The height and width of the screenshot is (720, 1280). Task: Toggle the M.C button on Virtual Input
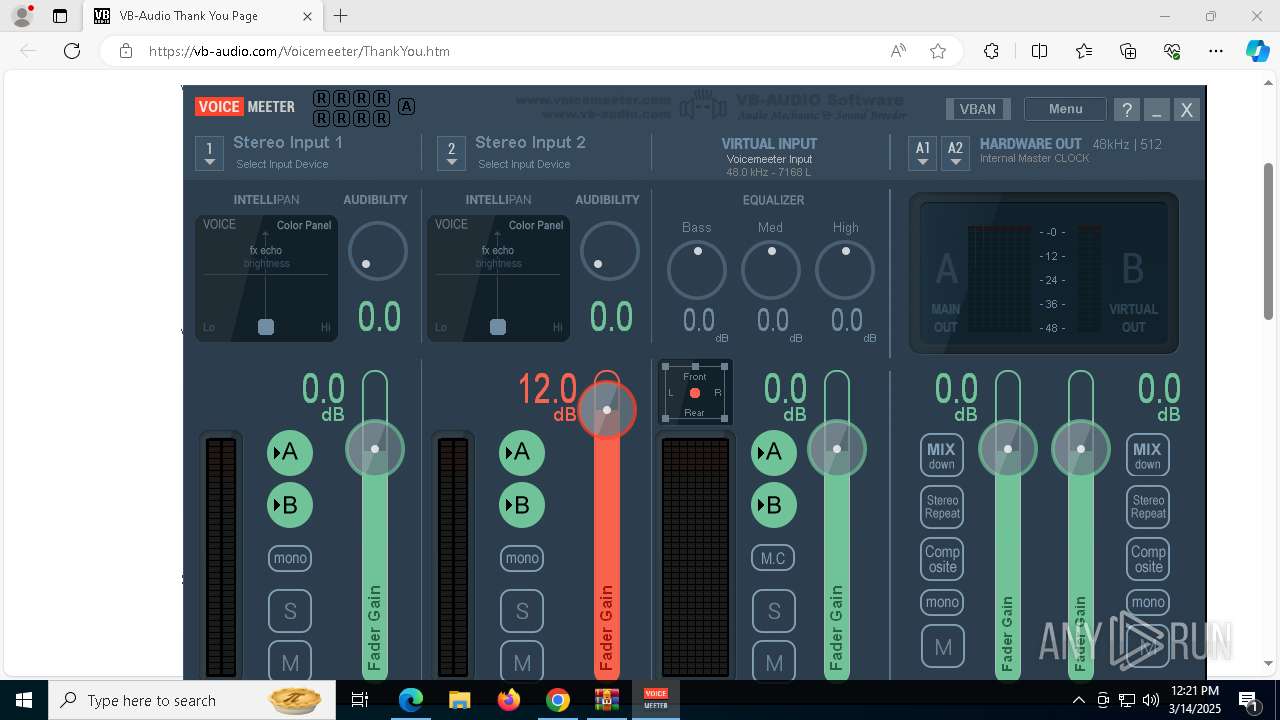click(x=773, y=558)
